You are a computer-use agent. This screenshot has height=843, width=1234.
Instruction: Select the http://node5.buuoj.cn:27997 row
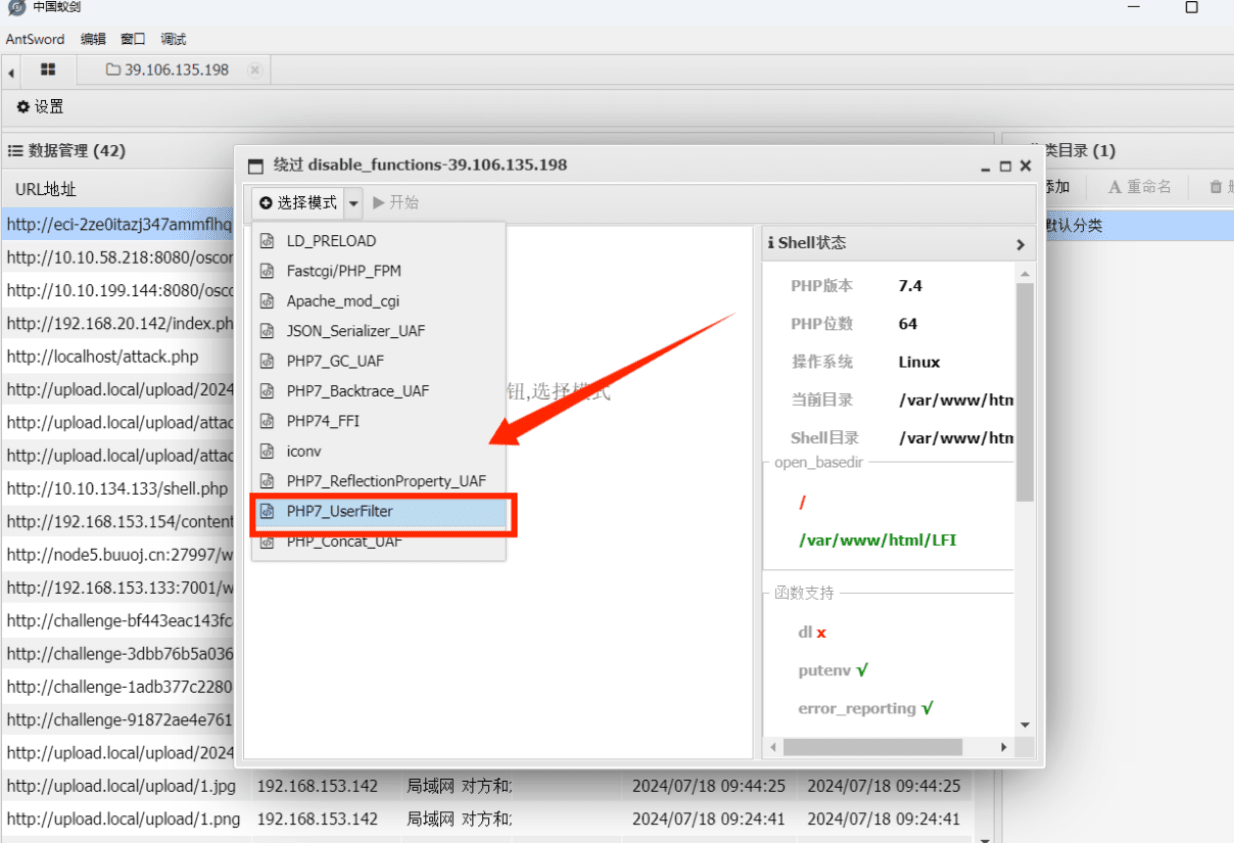118,555
